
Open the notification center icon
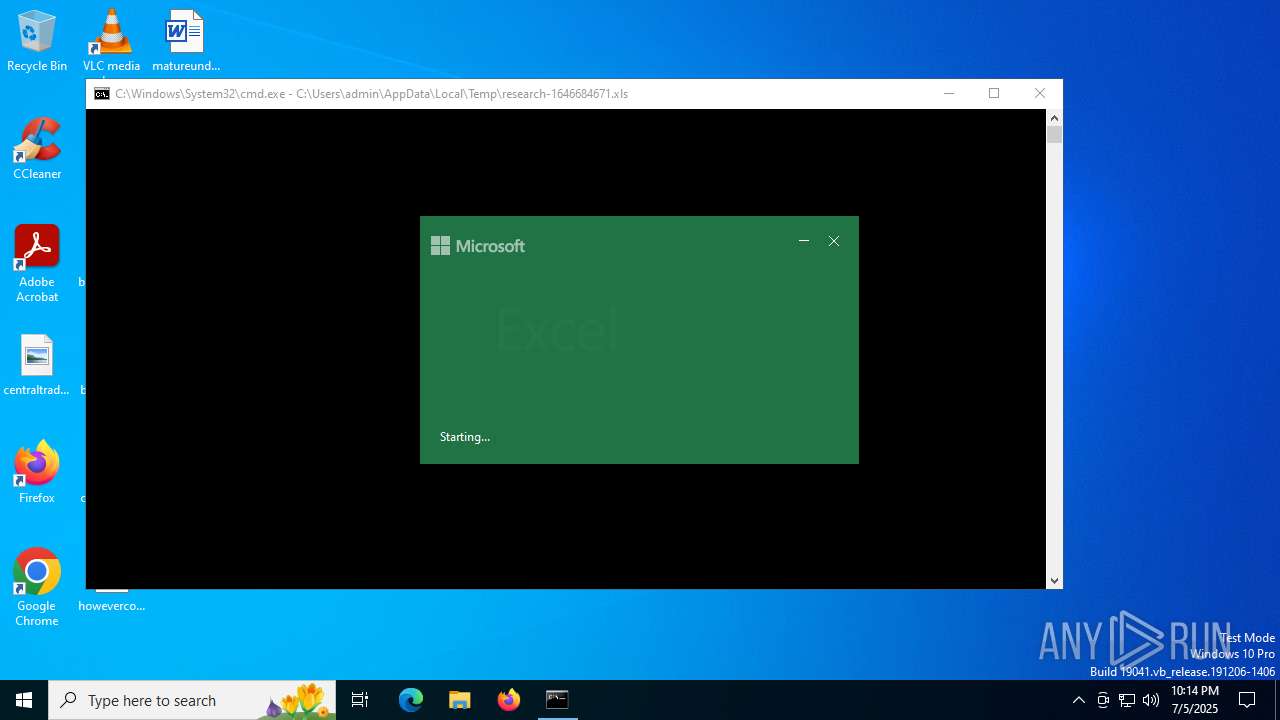click(1247, 700)
